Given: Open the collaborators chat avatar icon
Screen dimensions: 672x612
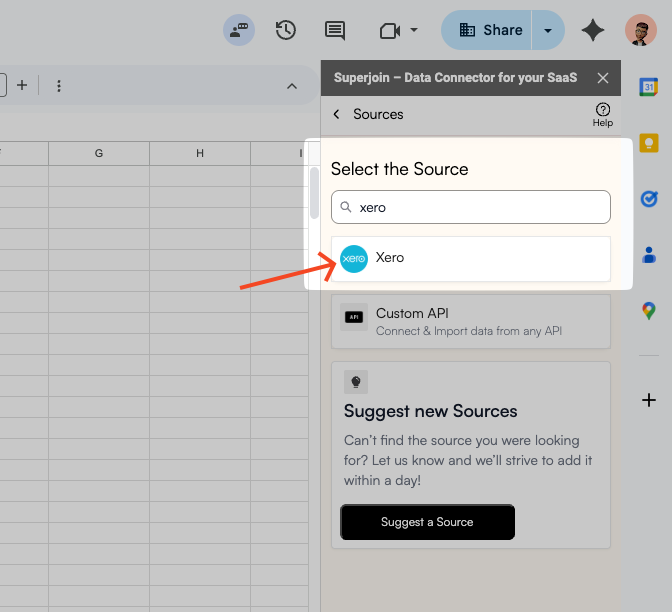Looking at the screenshot, I should (239, 30).
